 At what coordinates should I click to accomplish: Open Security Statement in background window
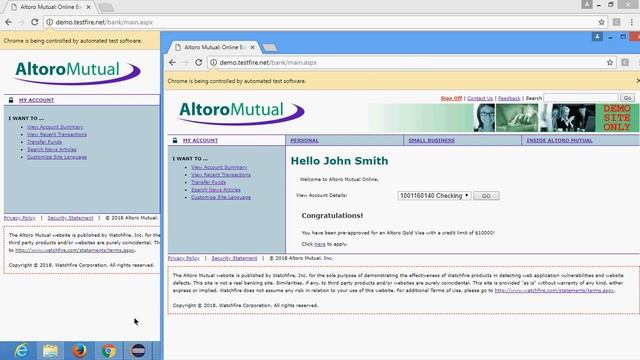click(70, 218)
